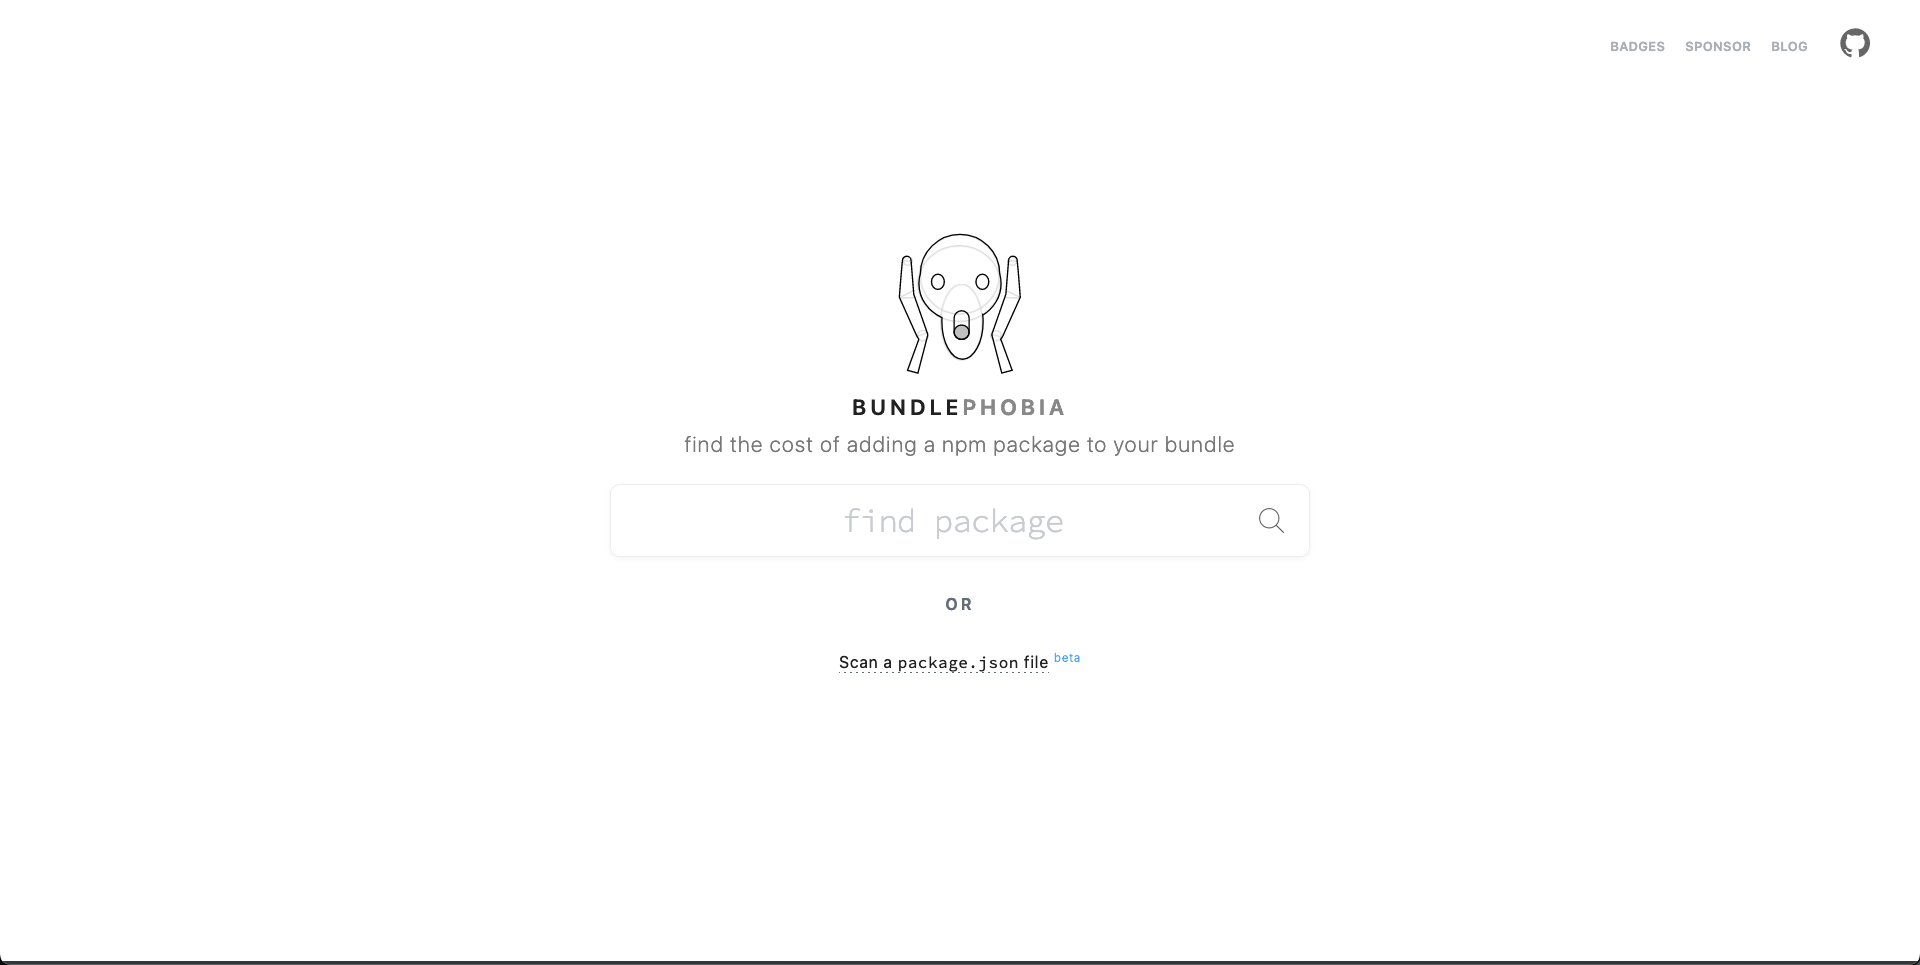This screenshot has height=965, width=1920.
Task: Click the OR separator text
Action: [959, 604]
